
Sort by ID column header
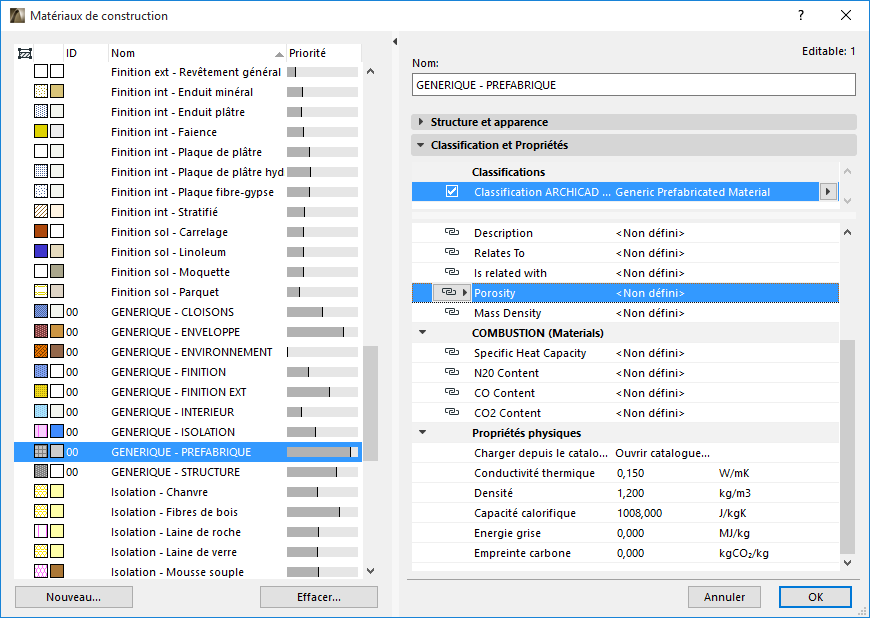86,53
